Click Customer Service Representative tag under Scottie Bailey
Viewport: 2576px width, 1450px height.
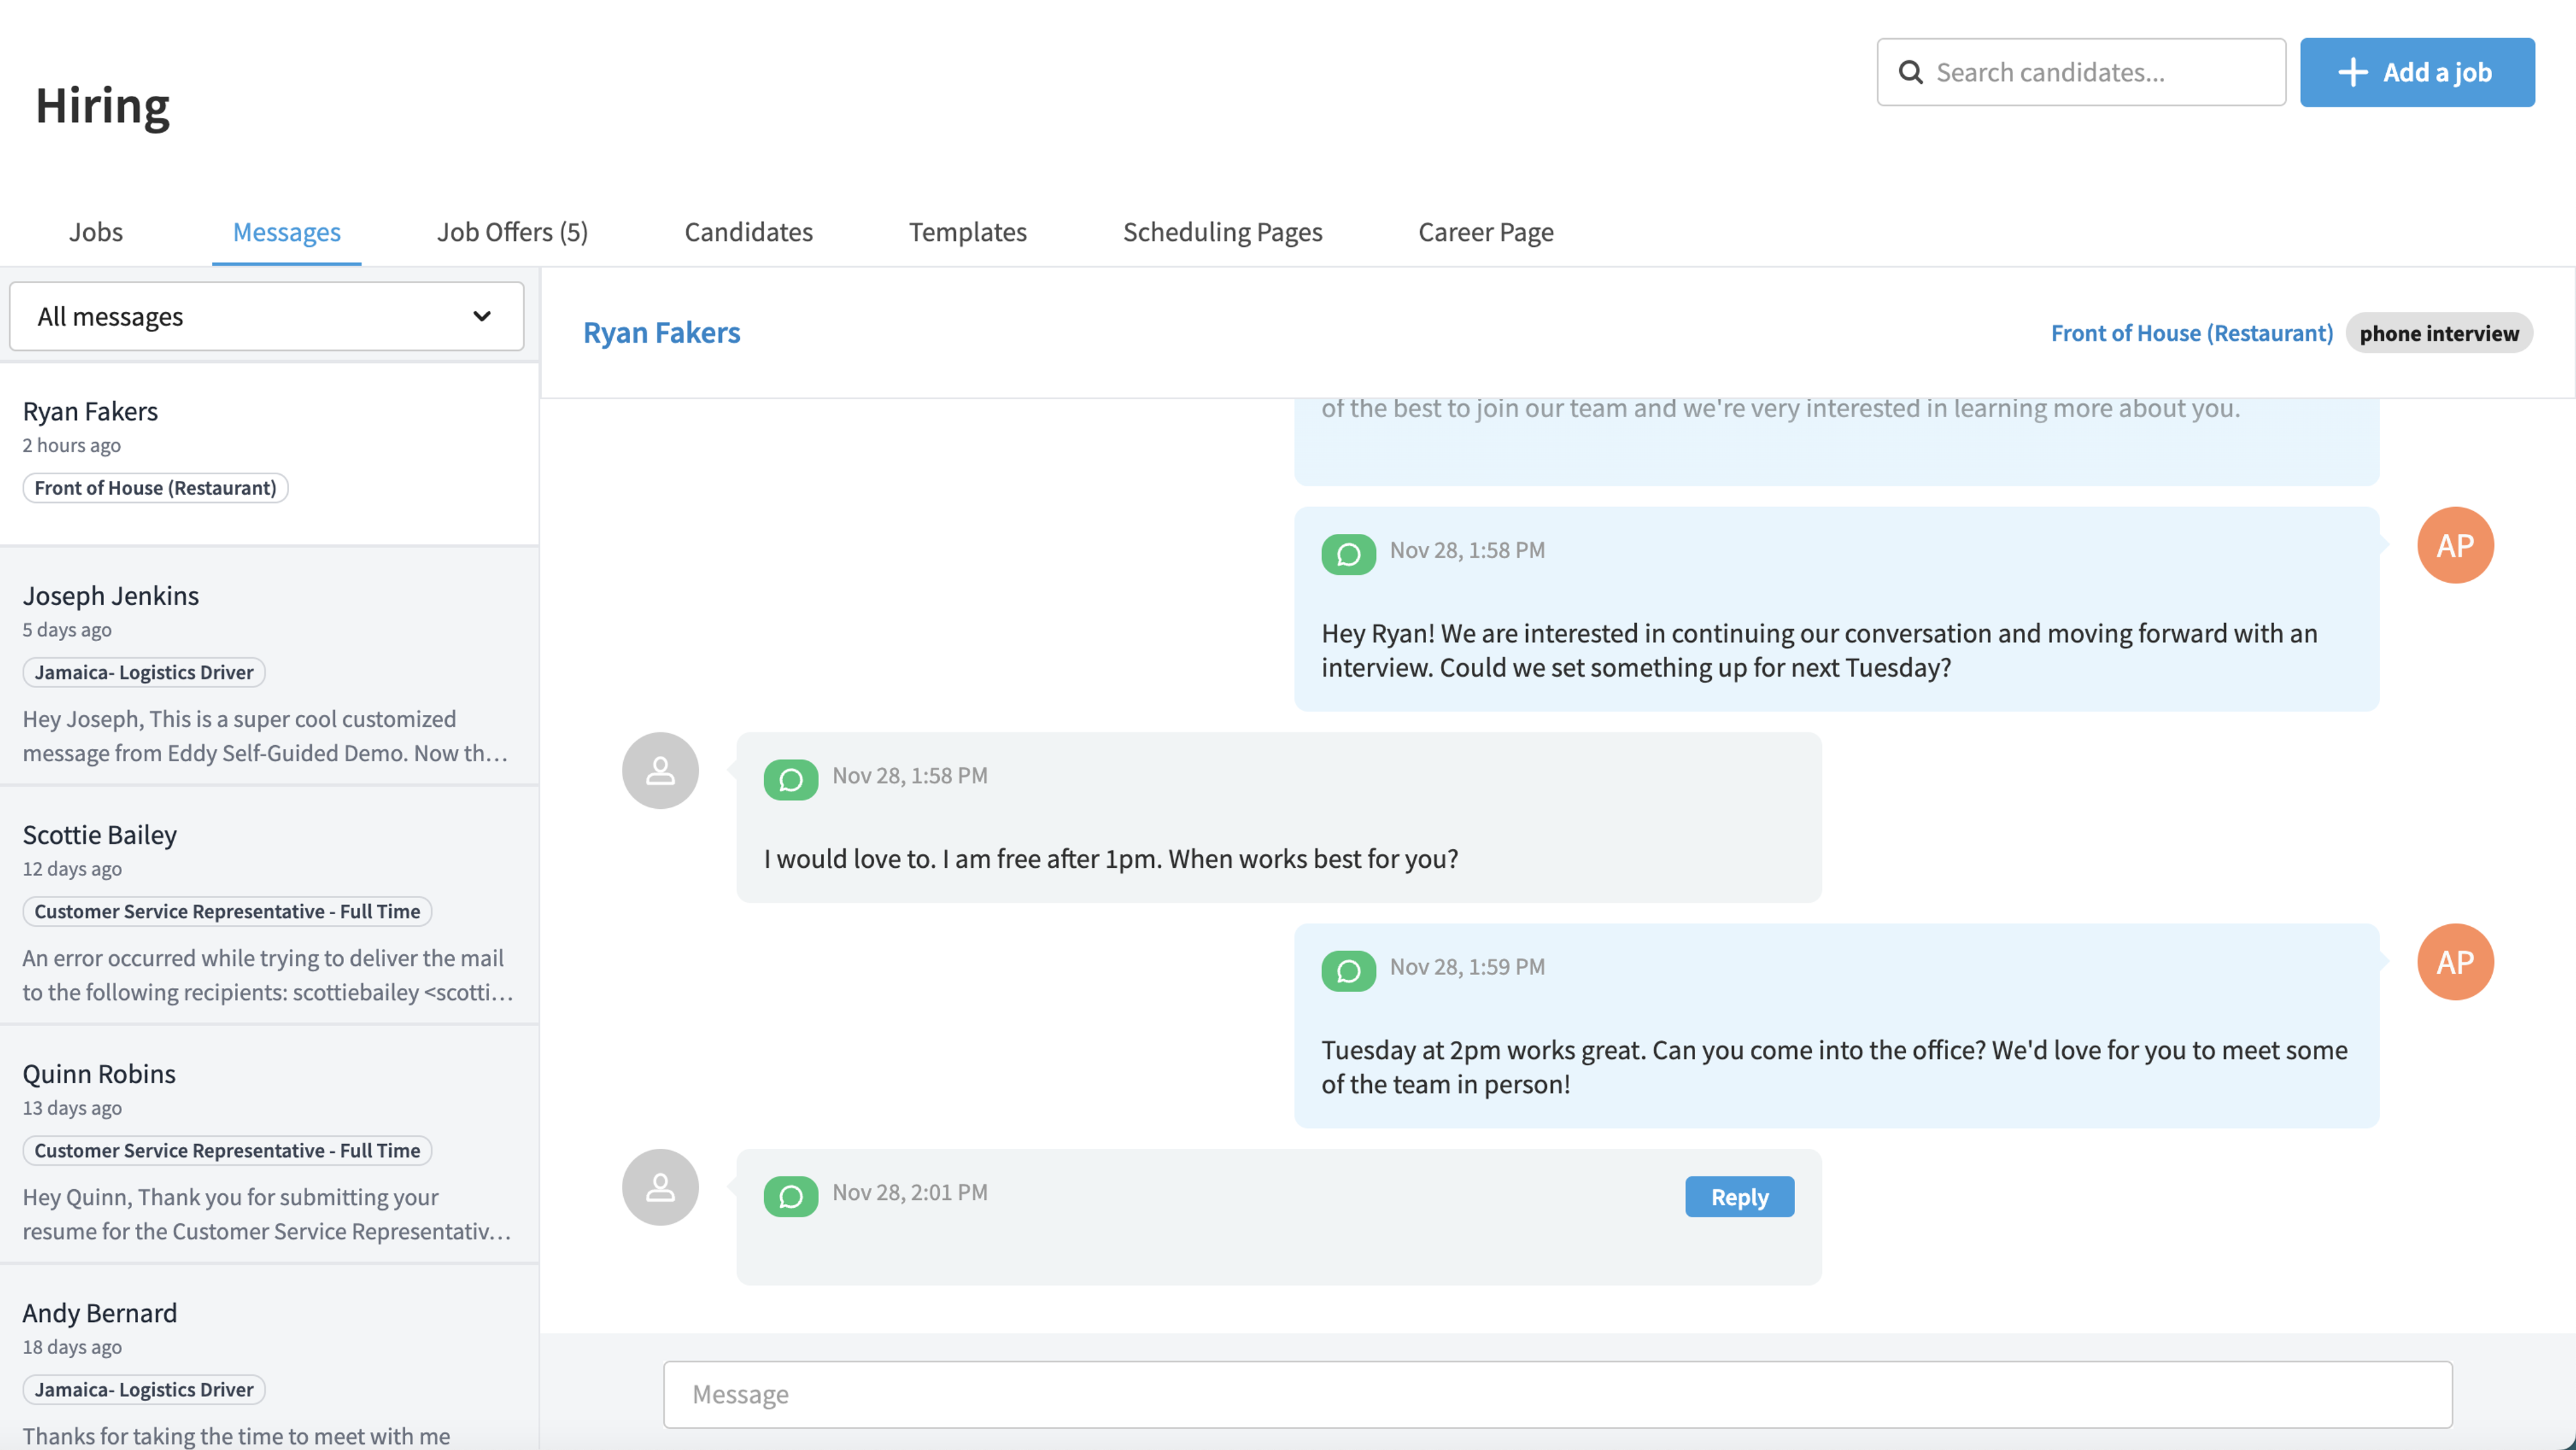pyautogui.click(x=227, y=911)
